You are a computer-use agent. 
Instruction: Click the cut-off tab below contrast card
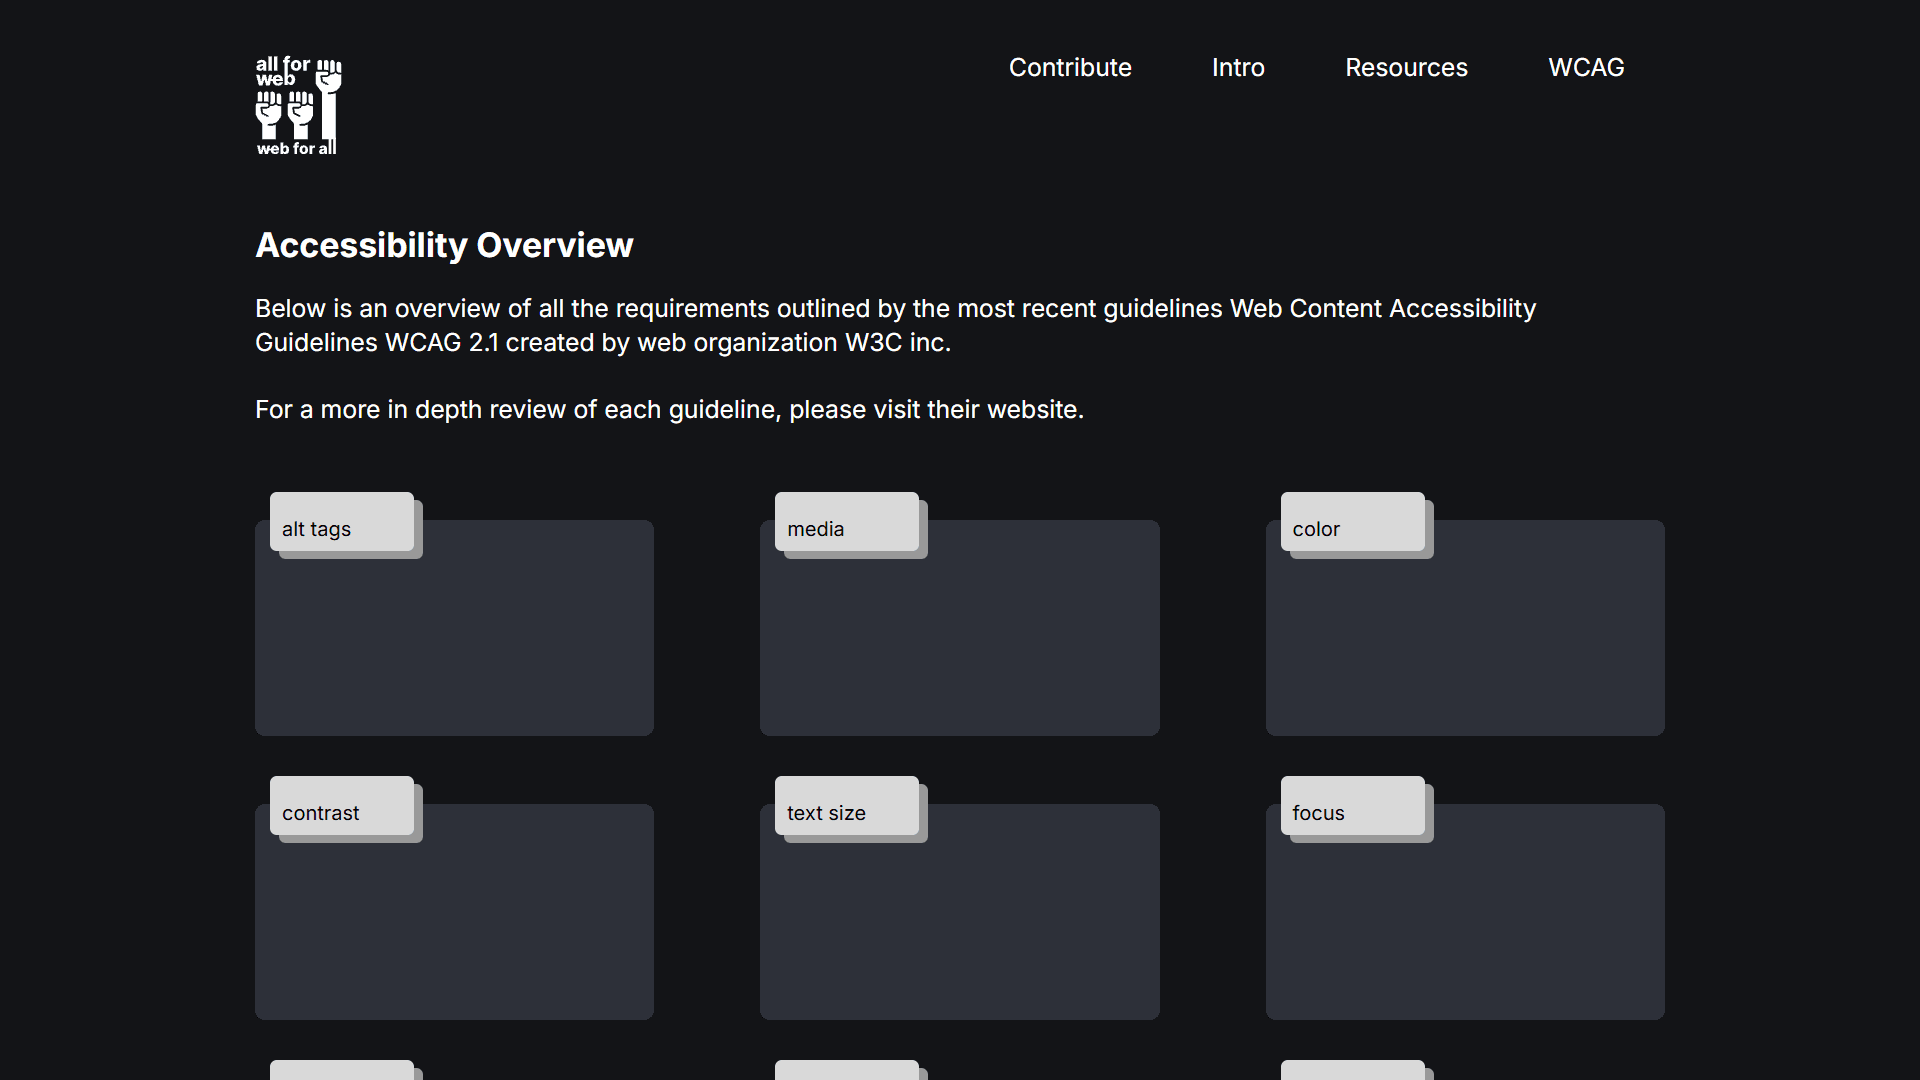(341, 1070)
